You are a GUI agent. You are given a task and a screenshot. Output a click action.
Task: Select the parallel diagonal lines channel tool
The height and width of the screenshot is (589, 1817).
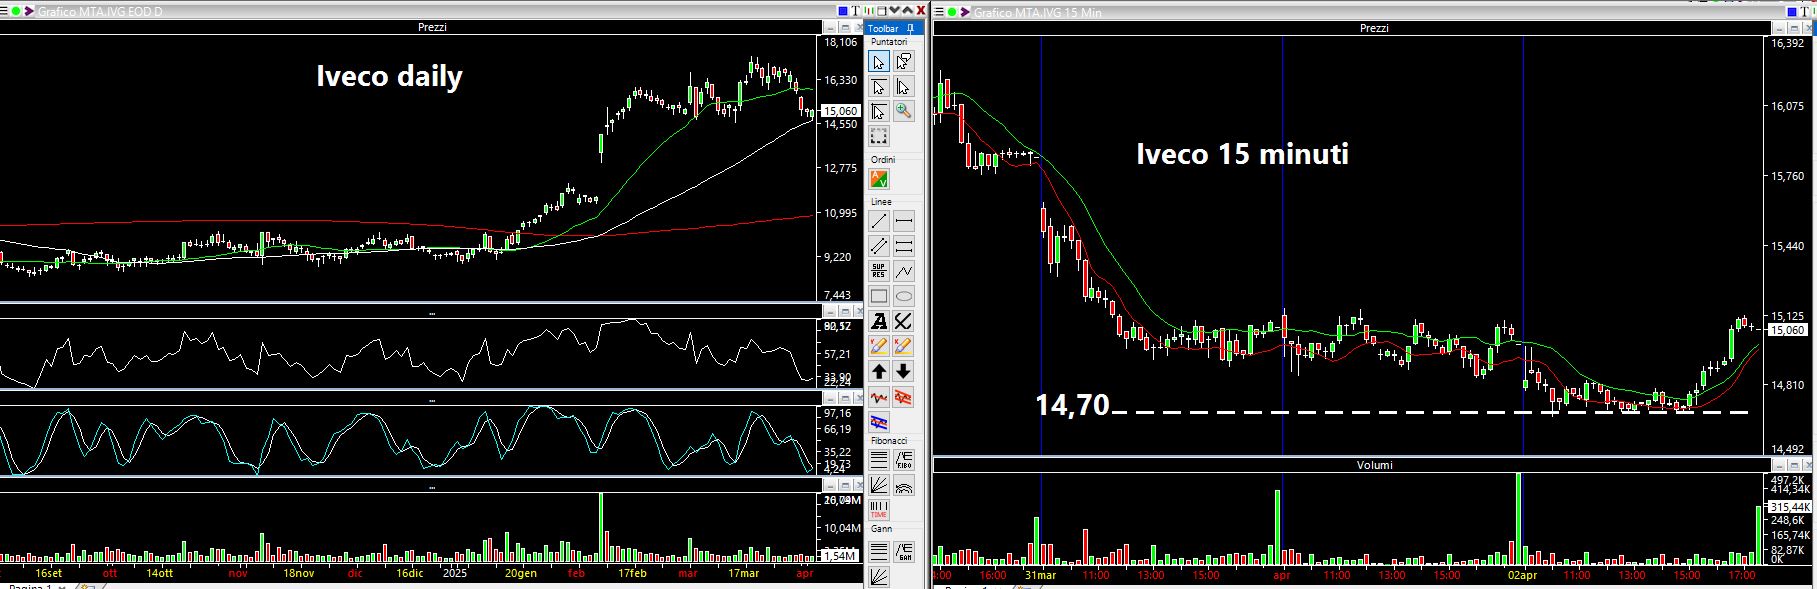[878, 246]
